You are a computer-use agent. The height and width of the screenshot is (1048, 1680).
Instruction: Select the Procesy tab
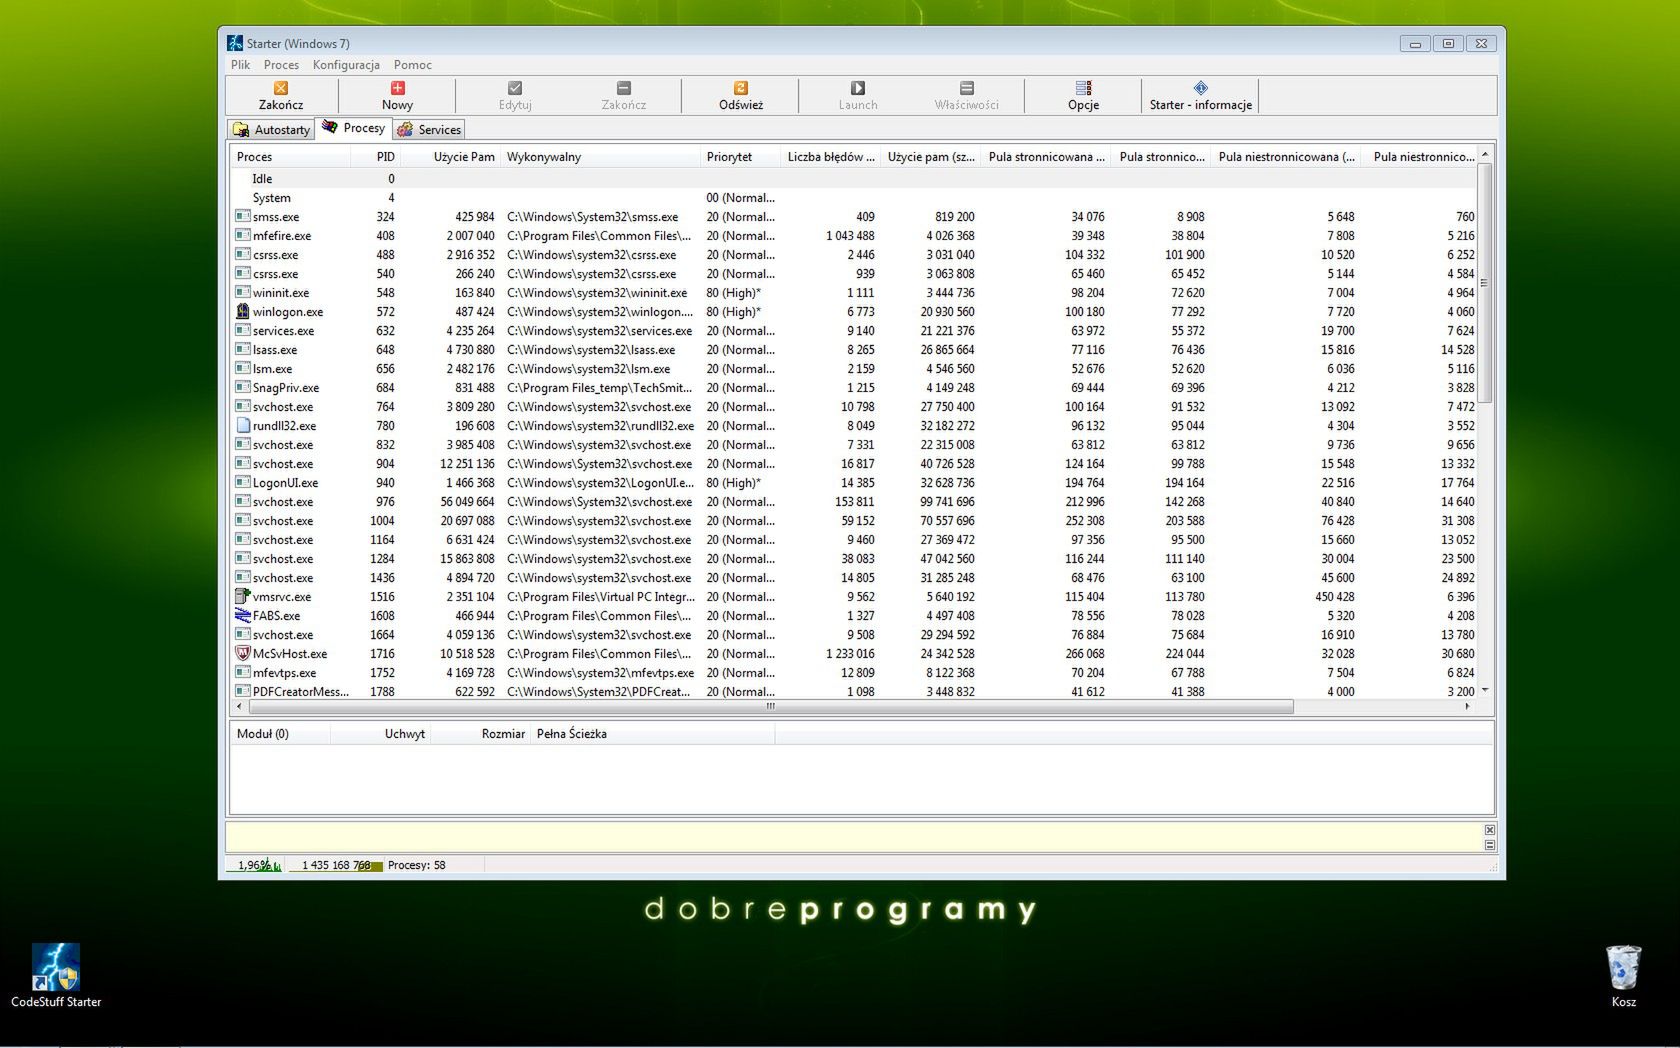click(353, 128)
